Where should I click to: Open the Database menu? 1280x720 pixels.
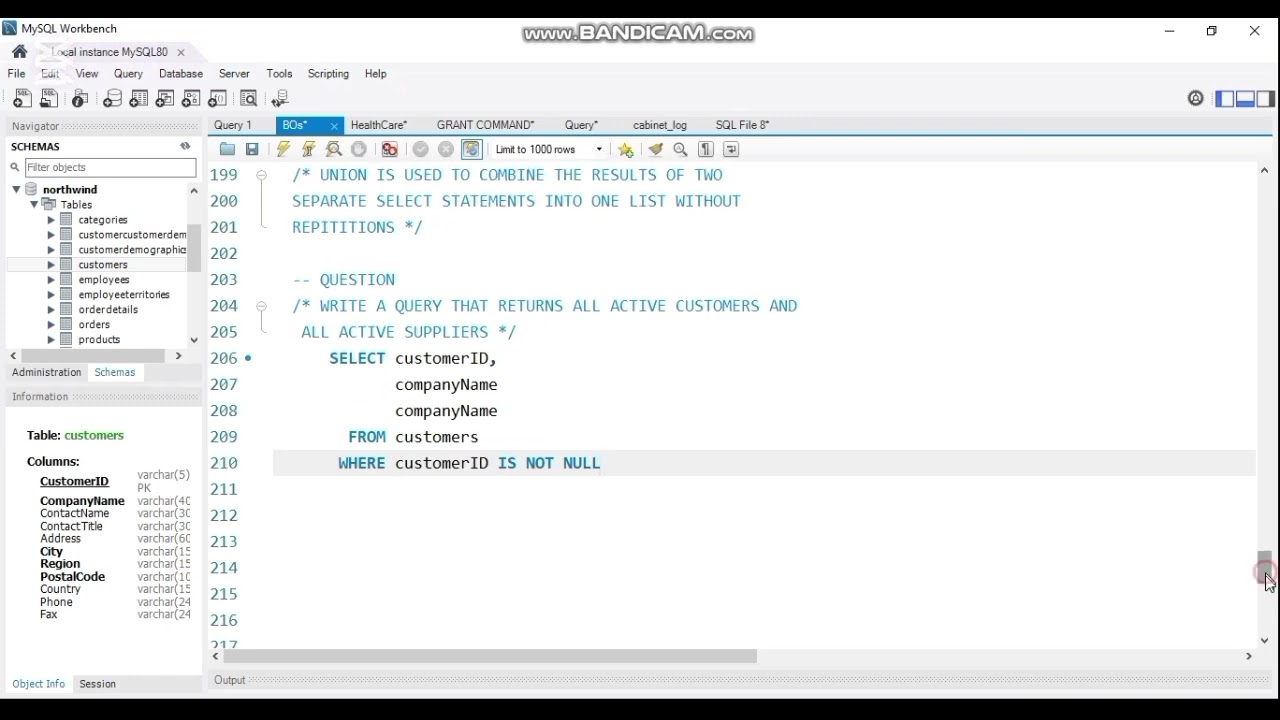tap(181, 74)
